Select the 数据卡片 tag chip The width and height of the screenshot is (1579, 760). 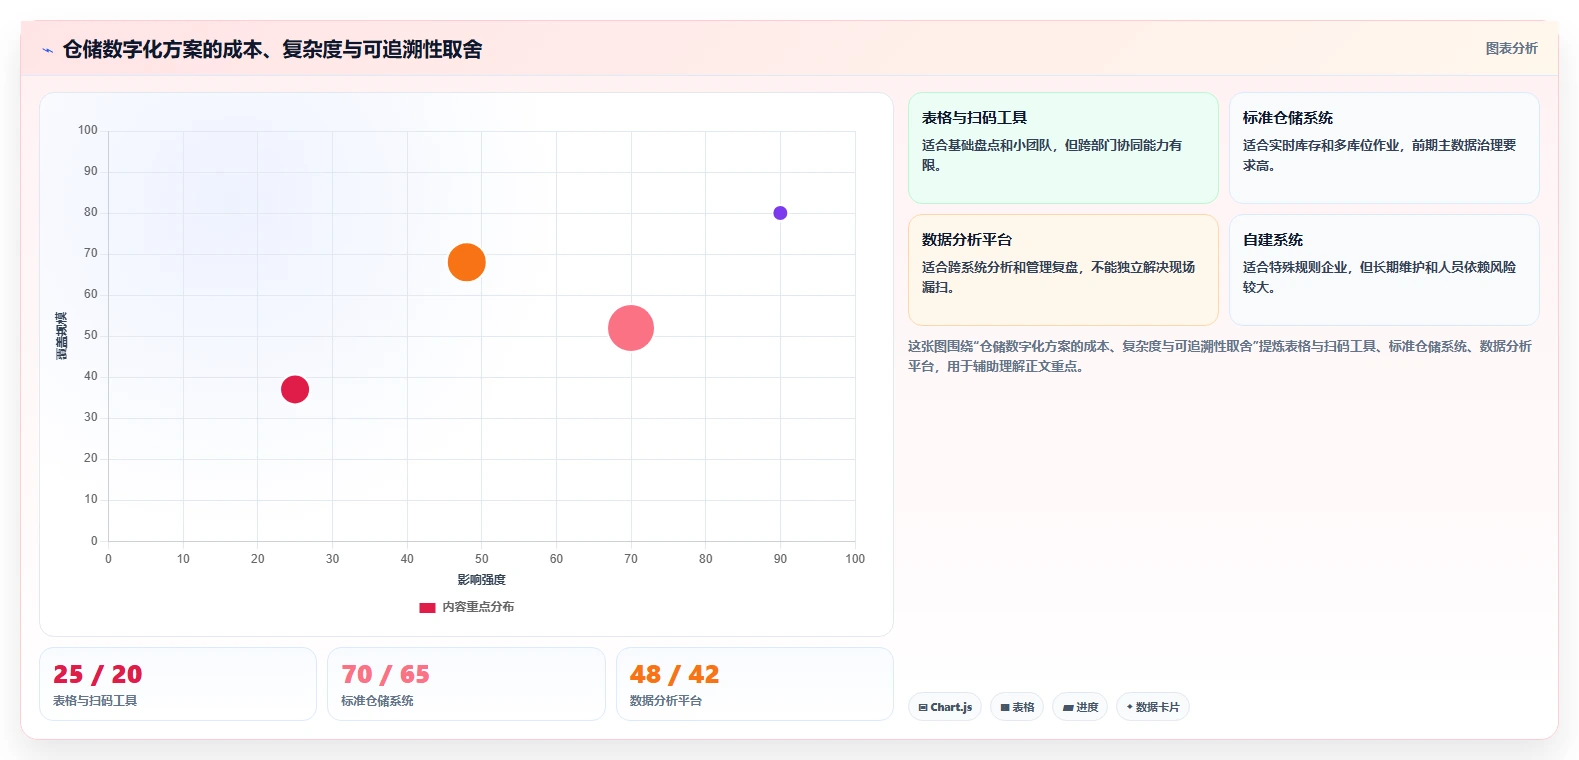(1153, 707)
